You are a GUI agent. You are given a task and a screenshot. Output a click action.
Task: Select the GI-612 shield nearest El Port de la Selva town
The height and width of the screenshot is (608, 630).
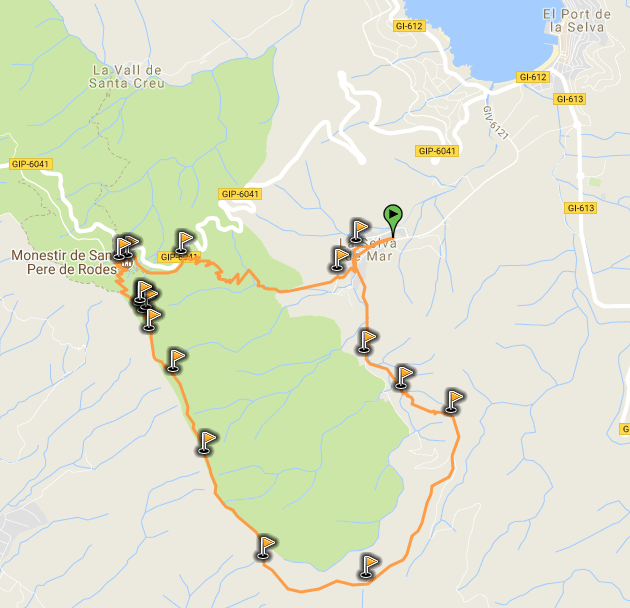pos(533,77)
